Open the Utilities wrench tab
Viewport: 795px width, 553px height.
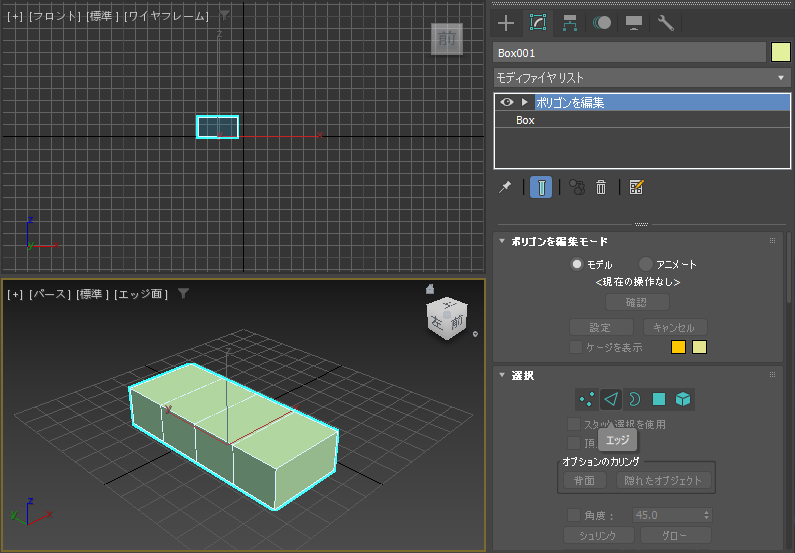665,23
